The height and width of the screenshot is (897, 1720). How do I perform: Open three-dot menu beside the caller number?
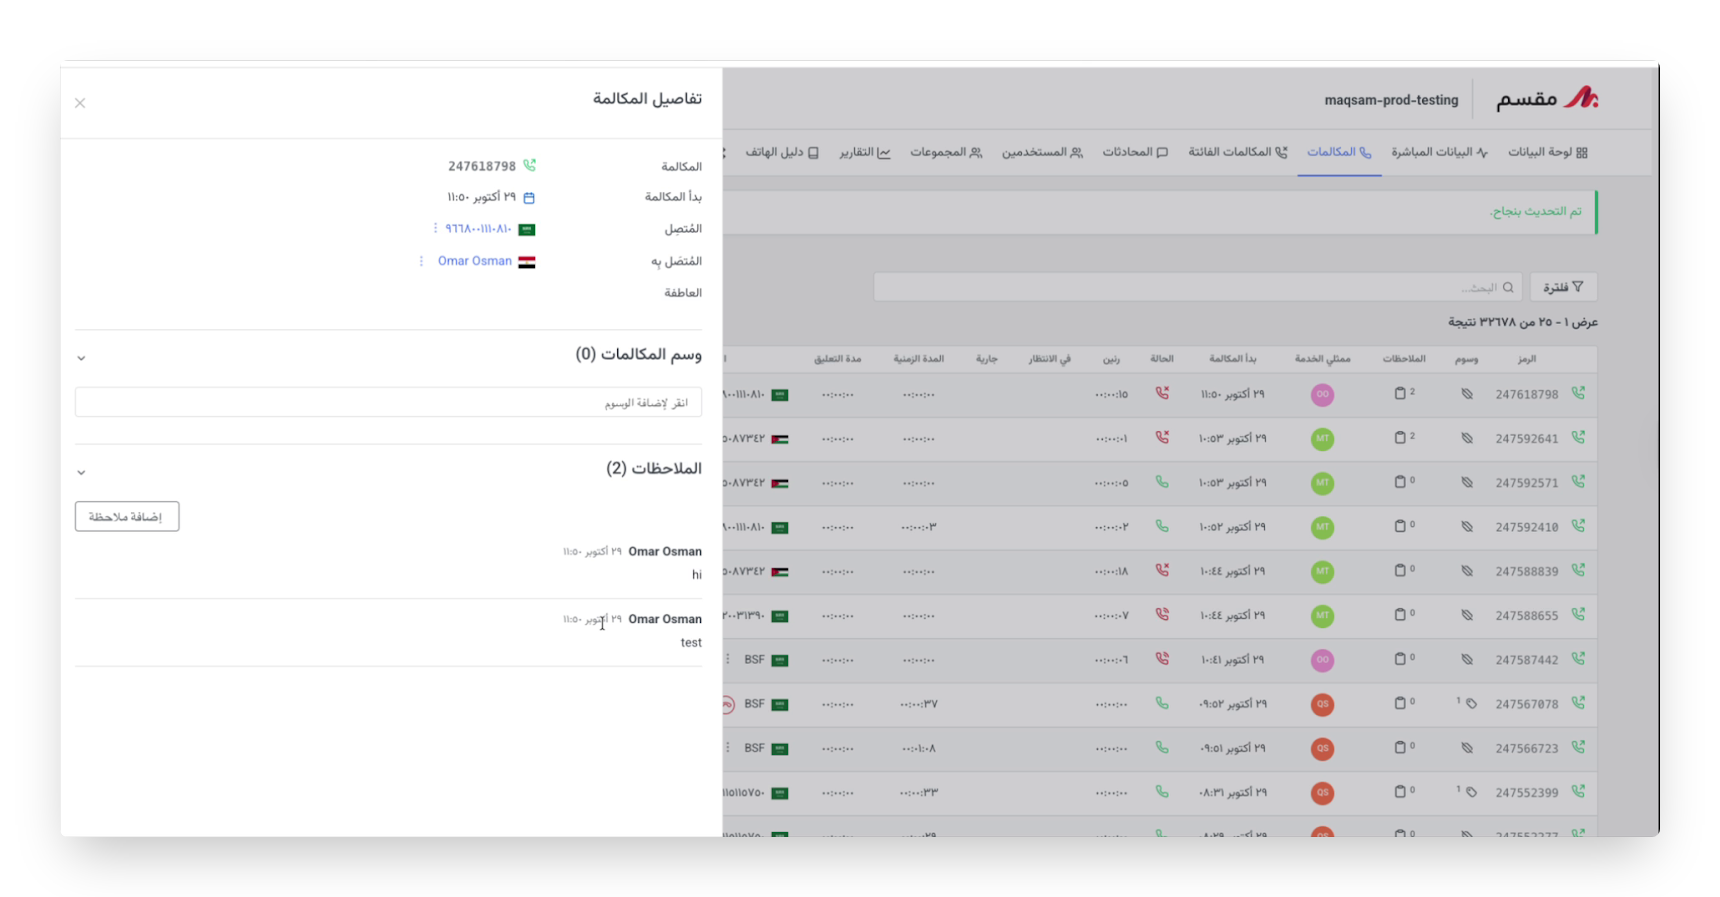coord(435,229)
